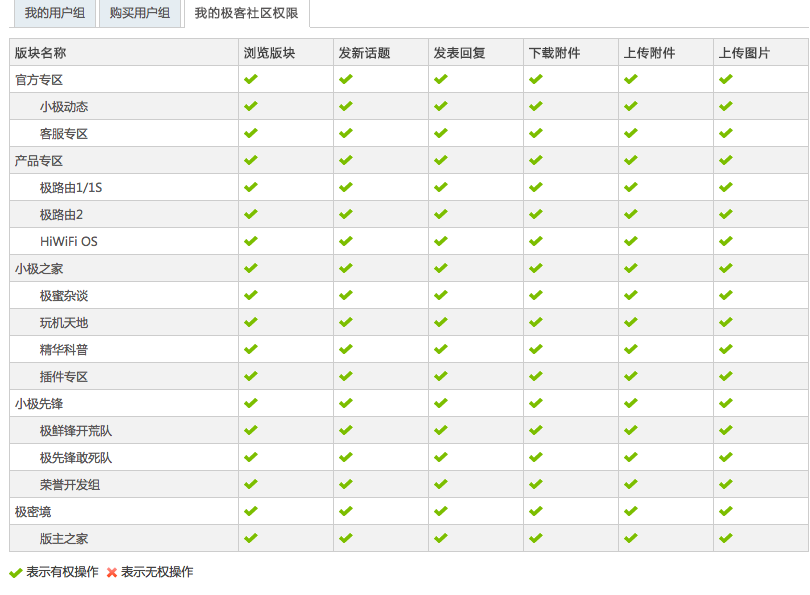Select the 精华科普 row name
810x595 pixels.
(x=64, y=350)
